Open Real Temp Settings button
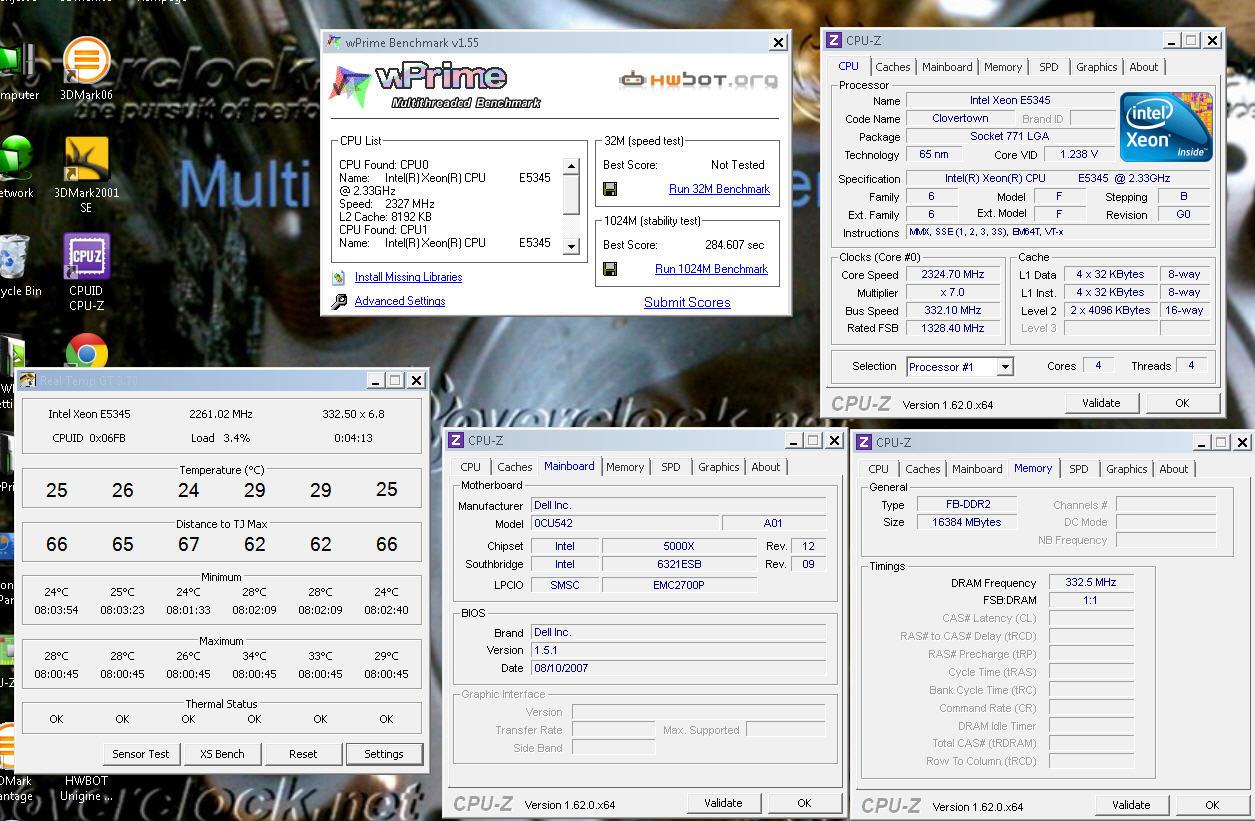The image size is (1255, 821). point(384,754)
